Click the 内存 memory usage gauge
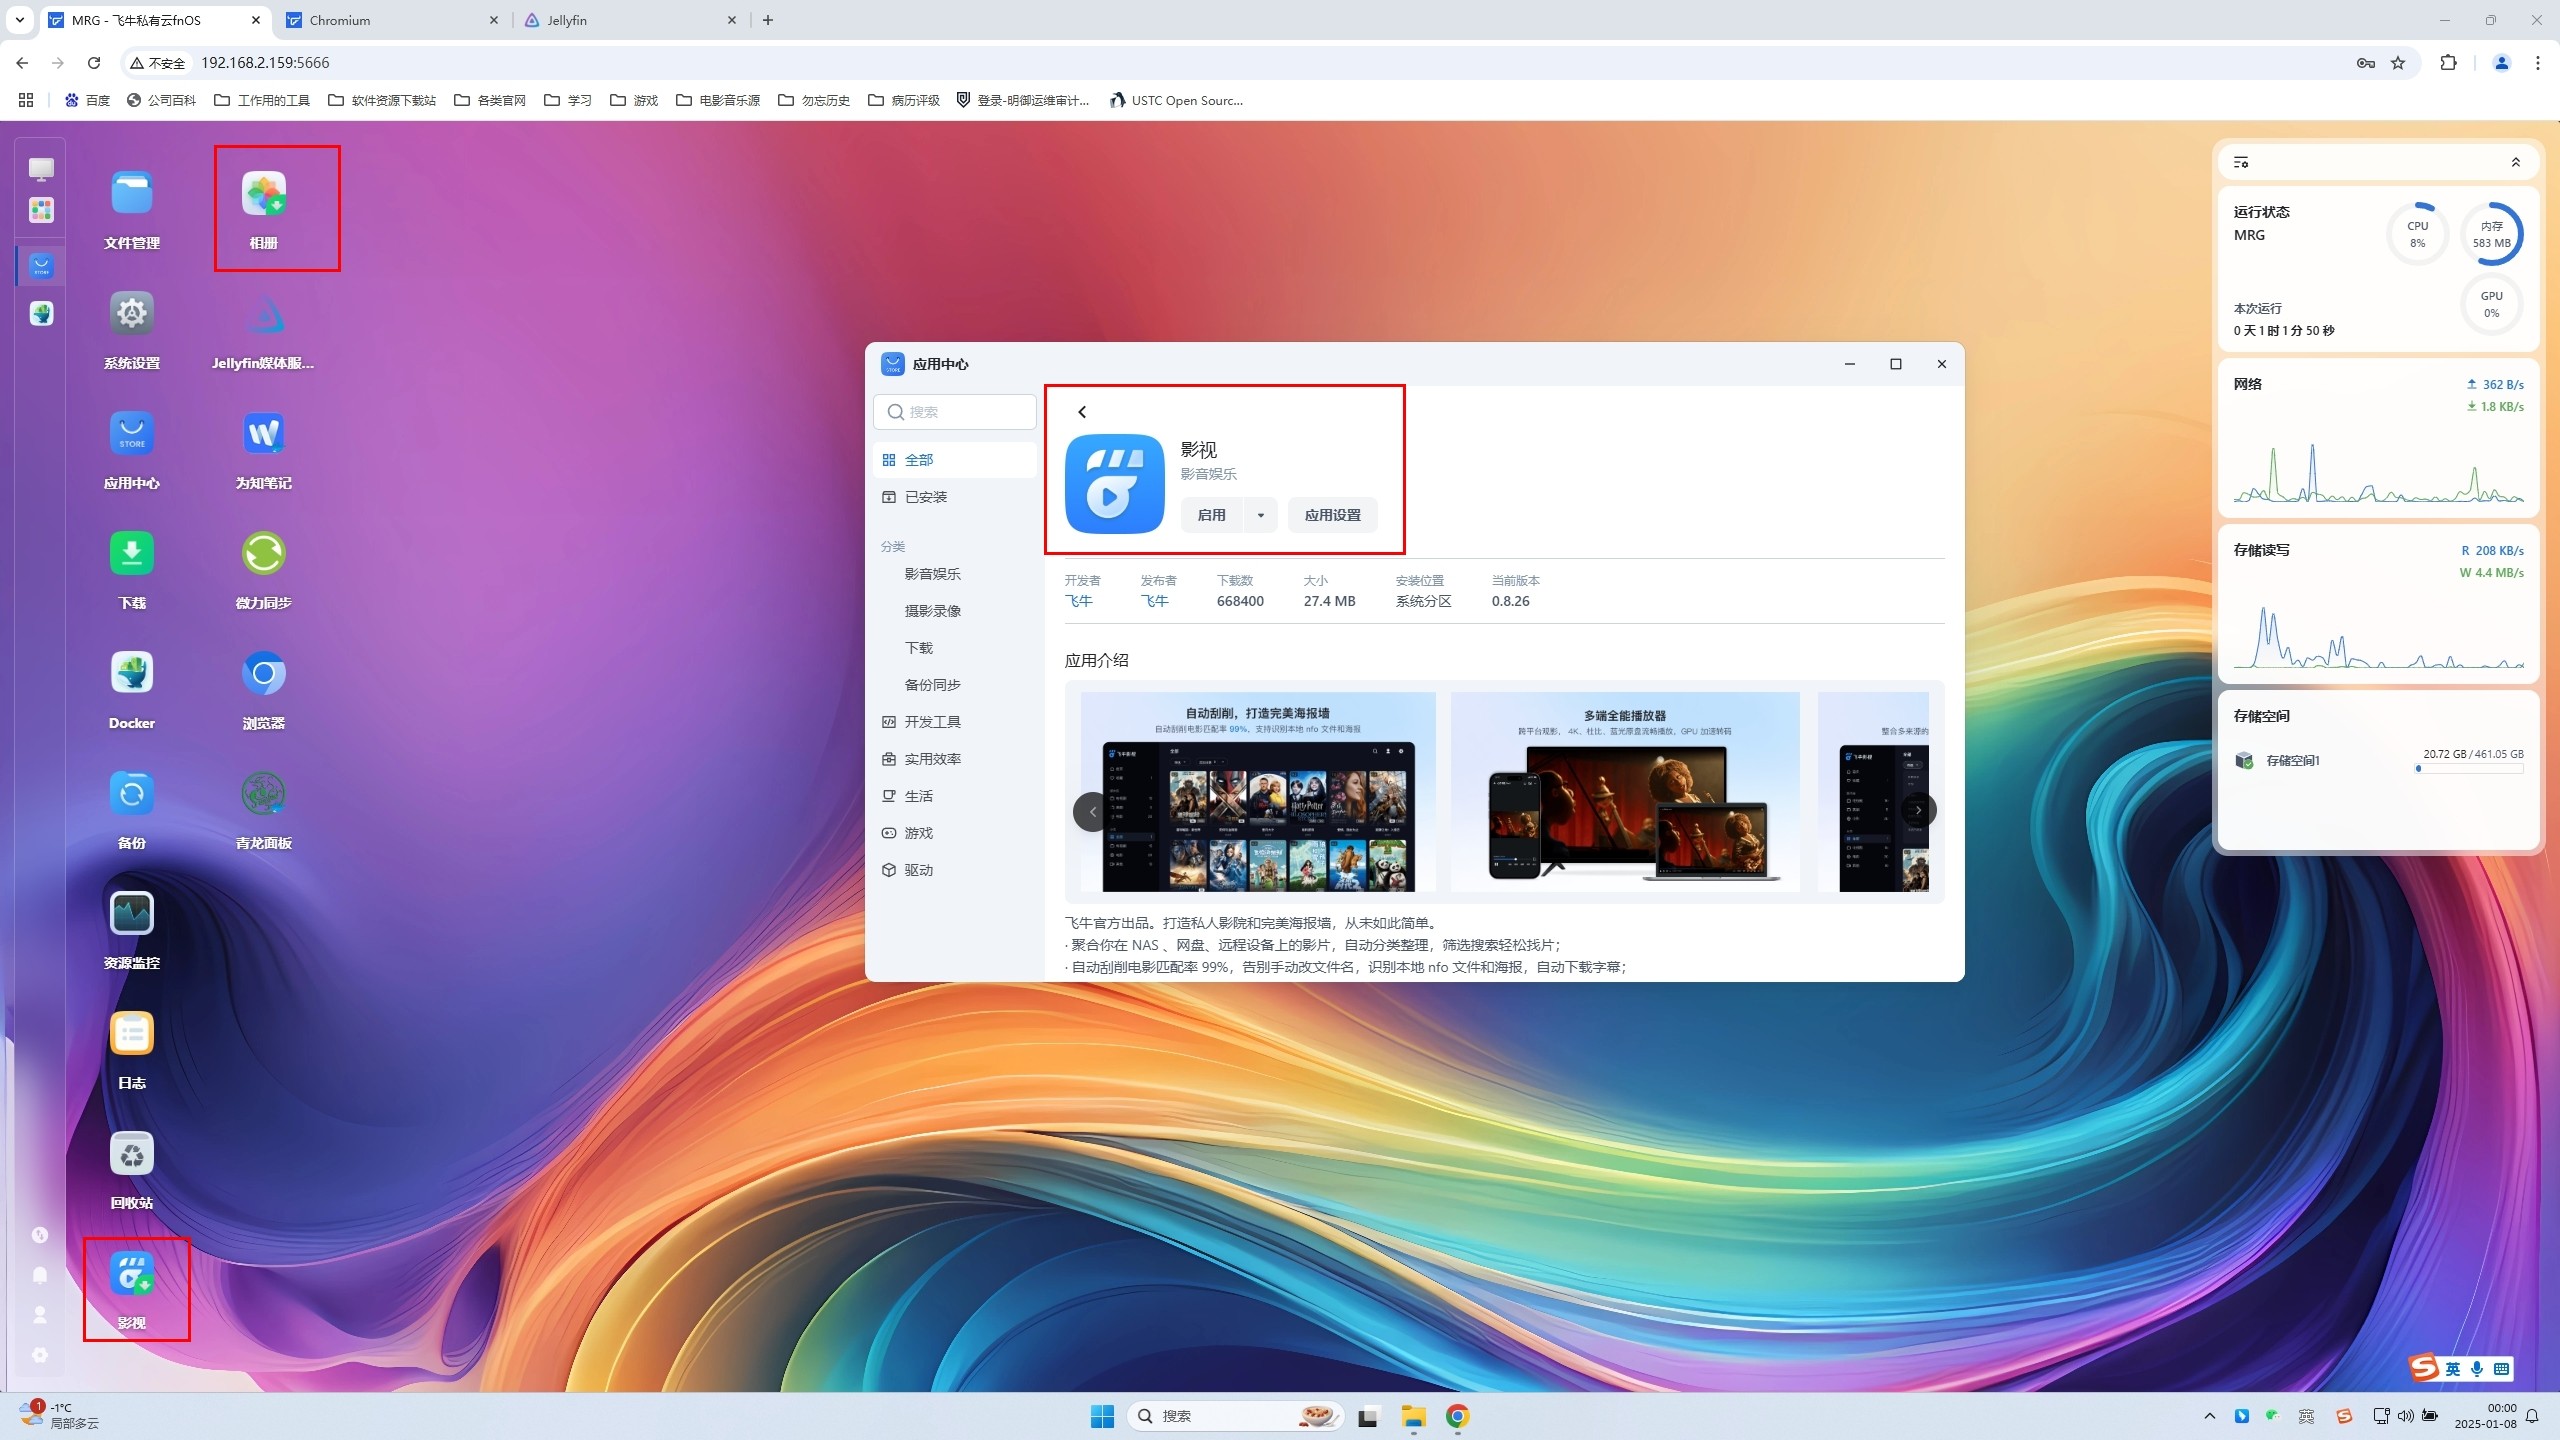The image size is (2560, 1440). coord(2492,234)
